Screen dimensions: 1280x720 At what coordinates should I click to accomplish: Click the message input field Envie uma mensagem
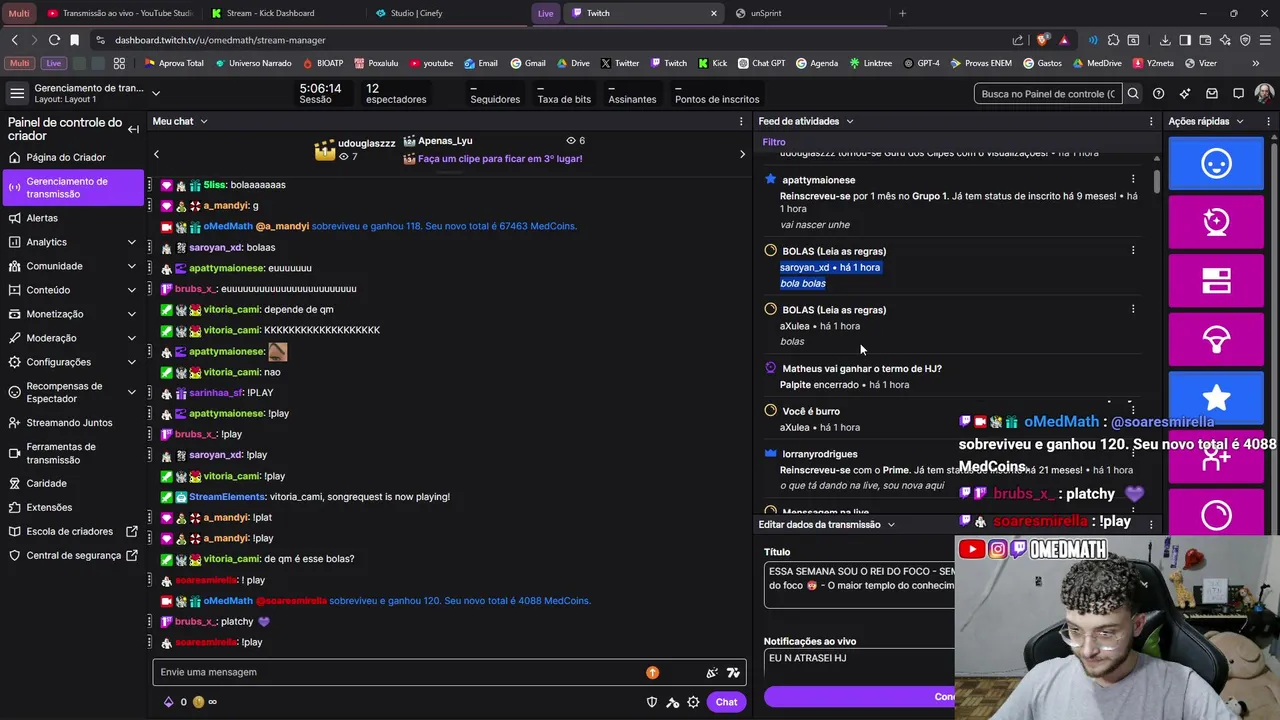pyautogui.click(x=400, y=672)
